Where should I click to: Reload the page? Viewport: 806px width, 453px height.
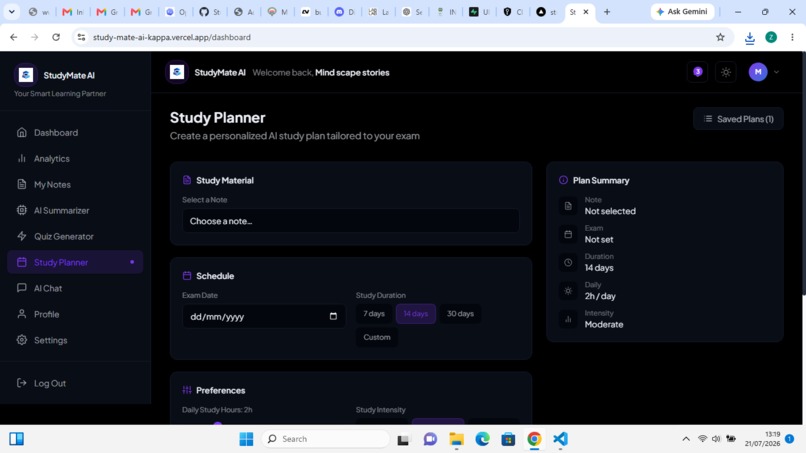56,37
